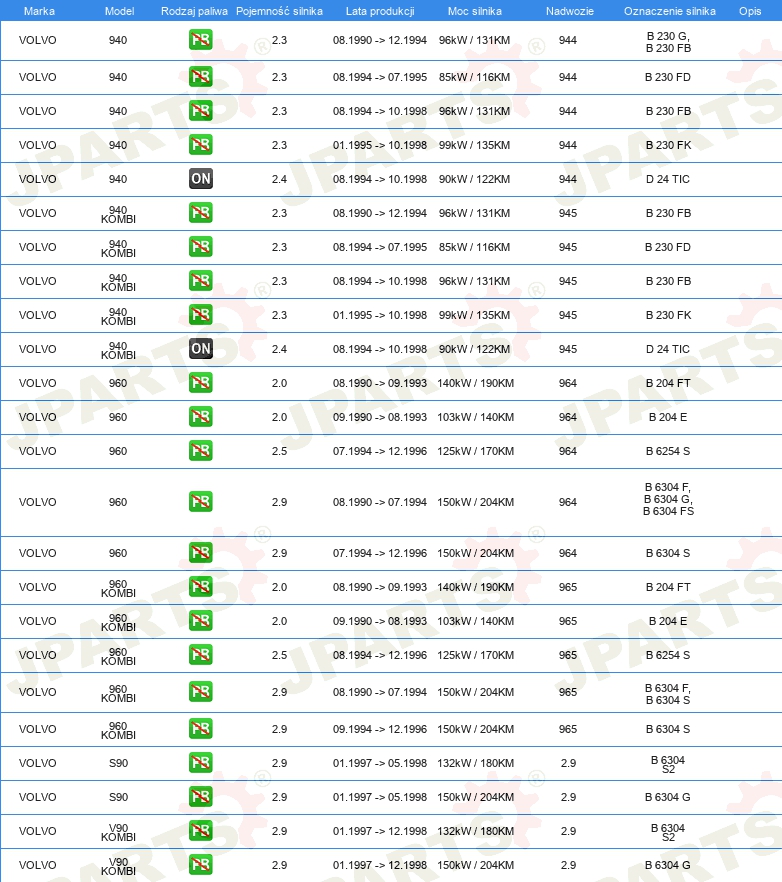Click the '964' body cell in the B 204 E row

pyautogui.click(x=568, y=417)
